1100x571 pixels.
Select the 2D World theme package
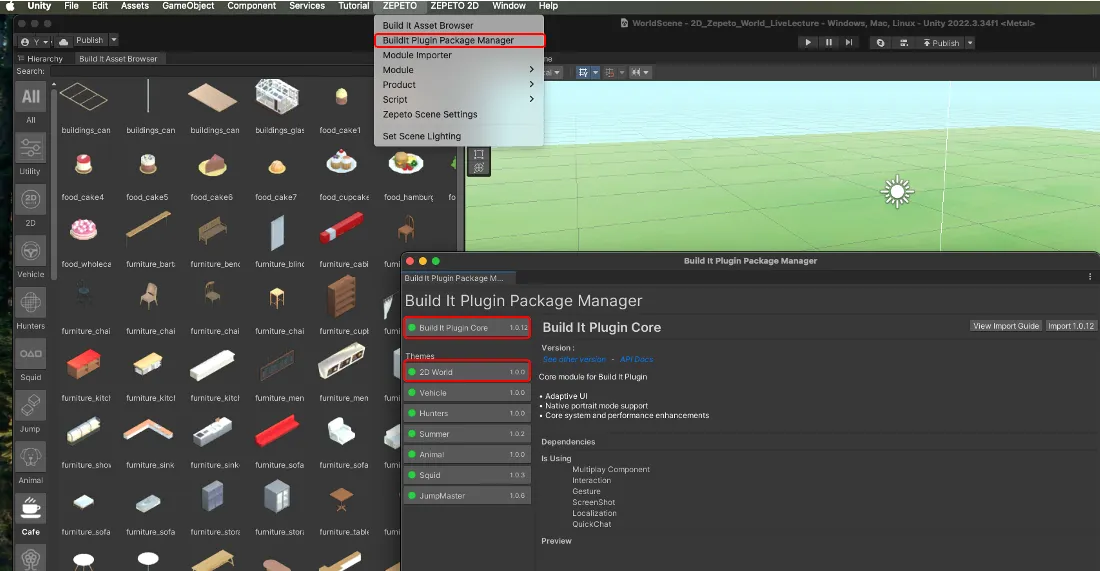pos(467,372)
